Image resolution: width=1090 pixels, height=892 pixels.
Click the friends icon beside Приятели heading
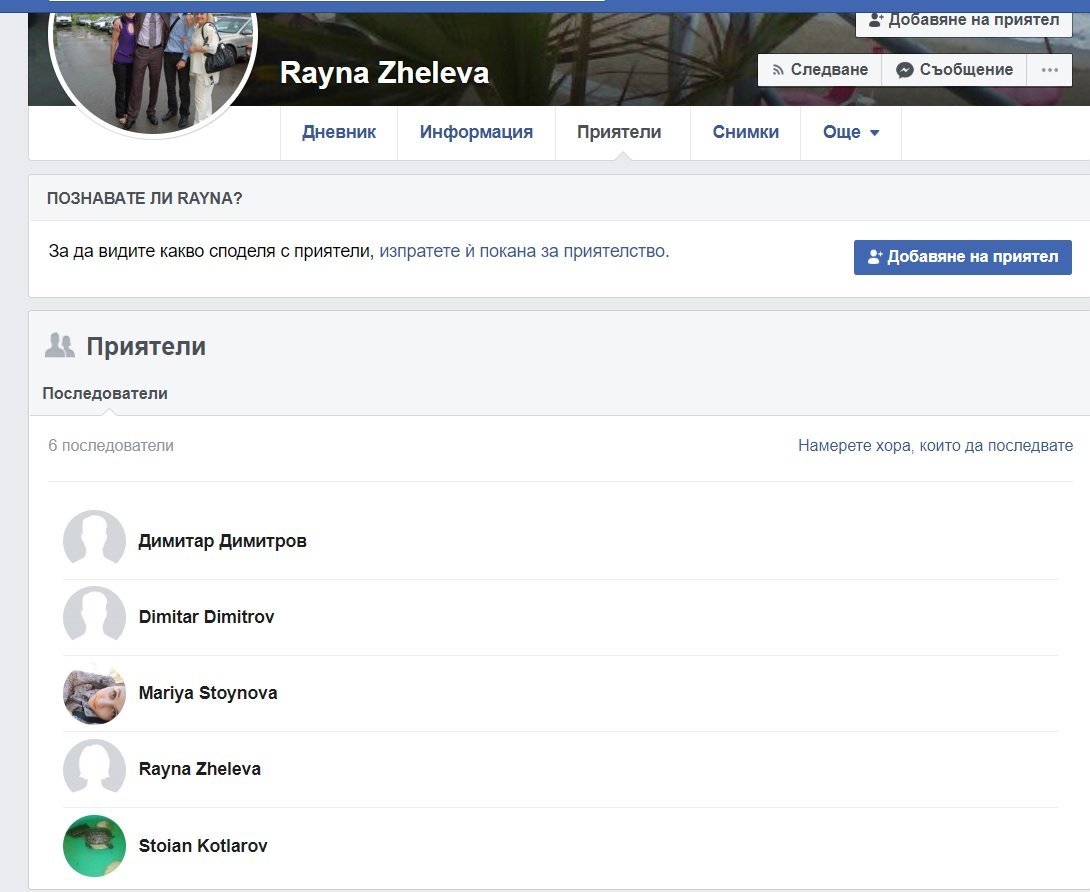[60, 347]
